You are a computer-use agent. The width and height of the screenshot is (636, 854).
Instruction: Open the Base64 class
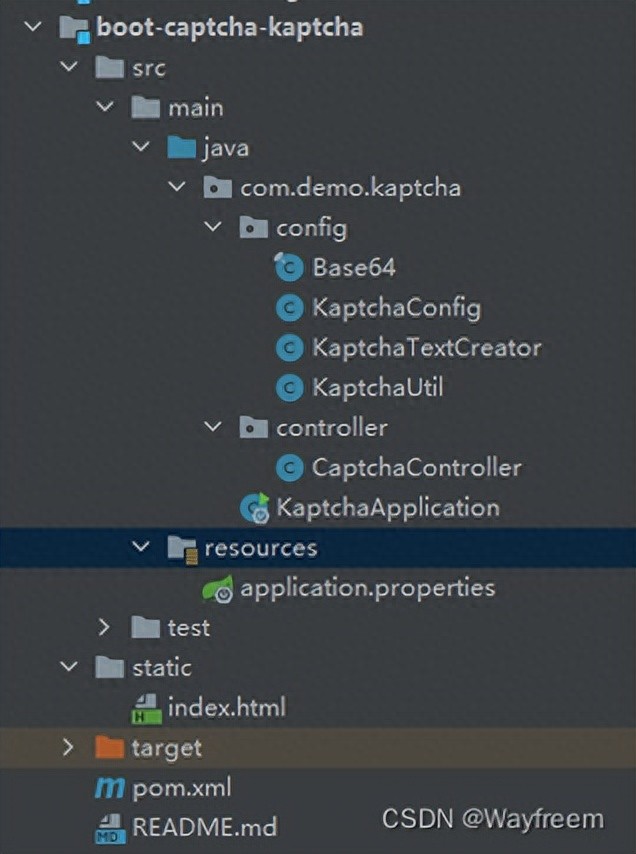click(353, 267)
